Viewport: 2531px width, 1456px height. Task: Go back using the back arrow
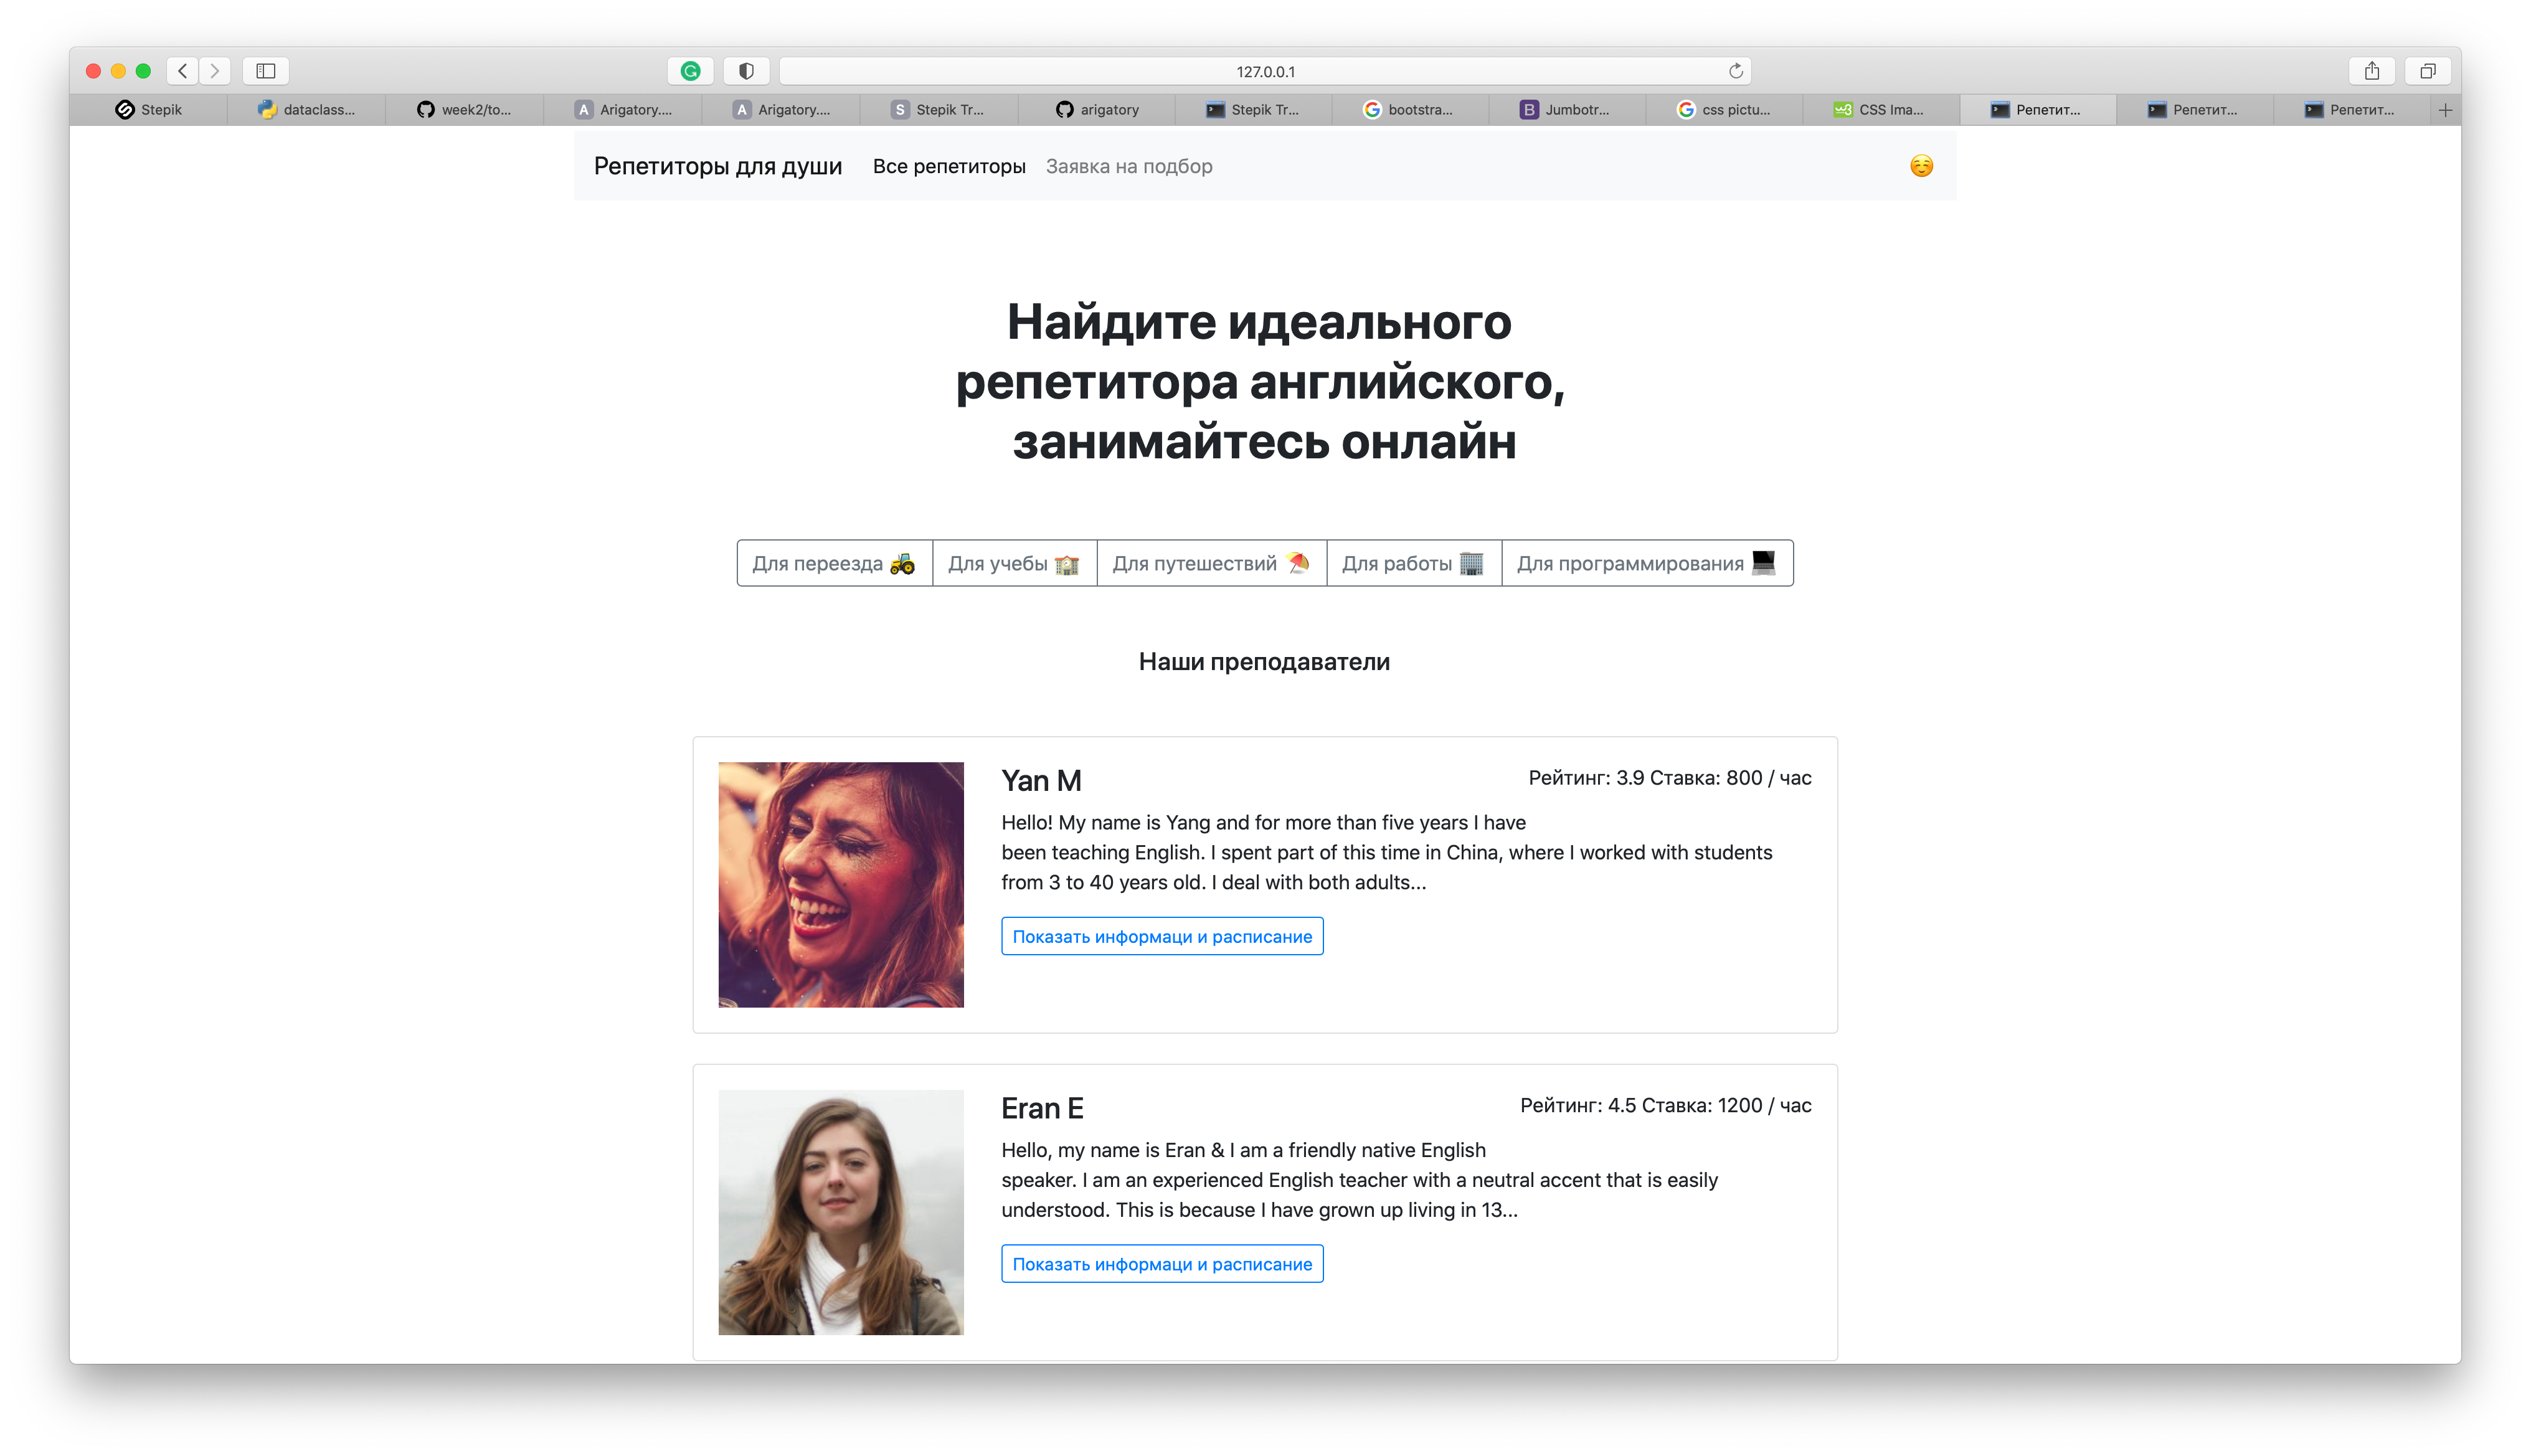tap(182, 71)
